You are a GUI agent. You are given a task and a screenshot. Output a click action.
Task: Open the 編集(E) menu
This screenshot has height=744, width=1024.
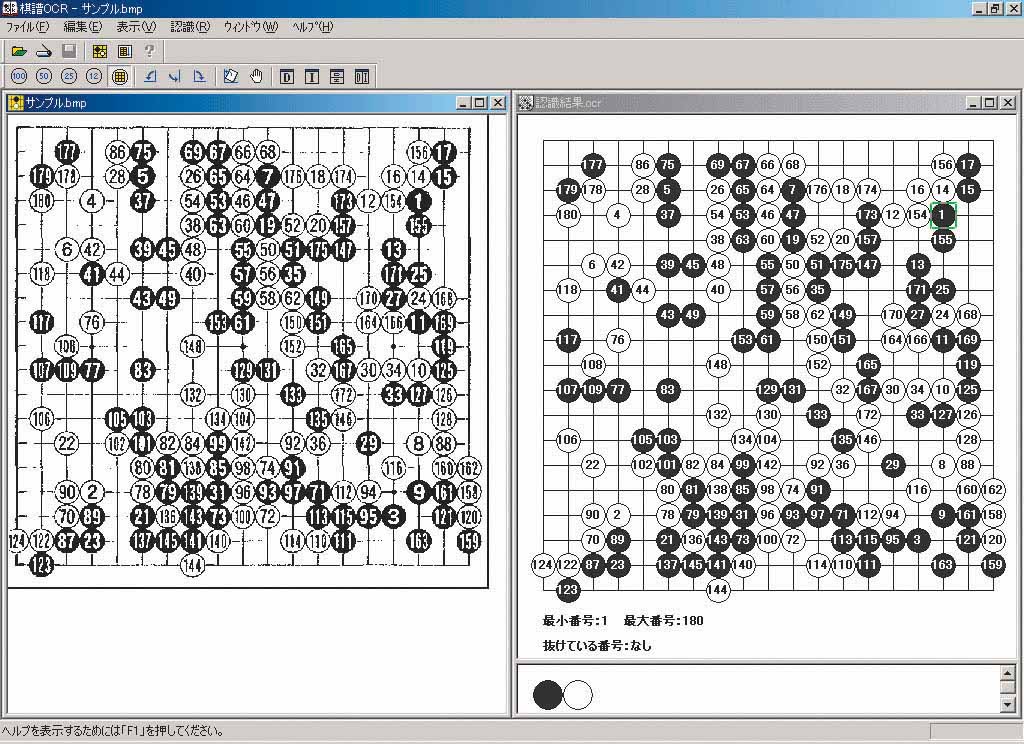click(x=82, y=27)
